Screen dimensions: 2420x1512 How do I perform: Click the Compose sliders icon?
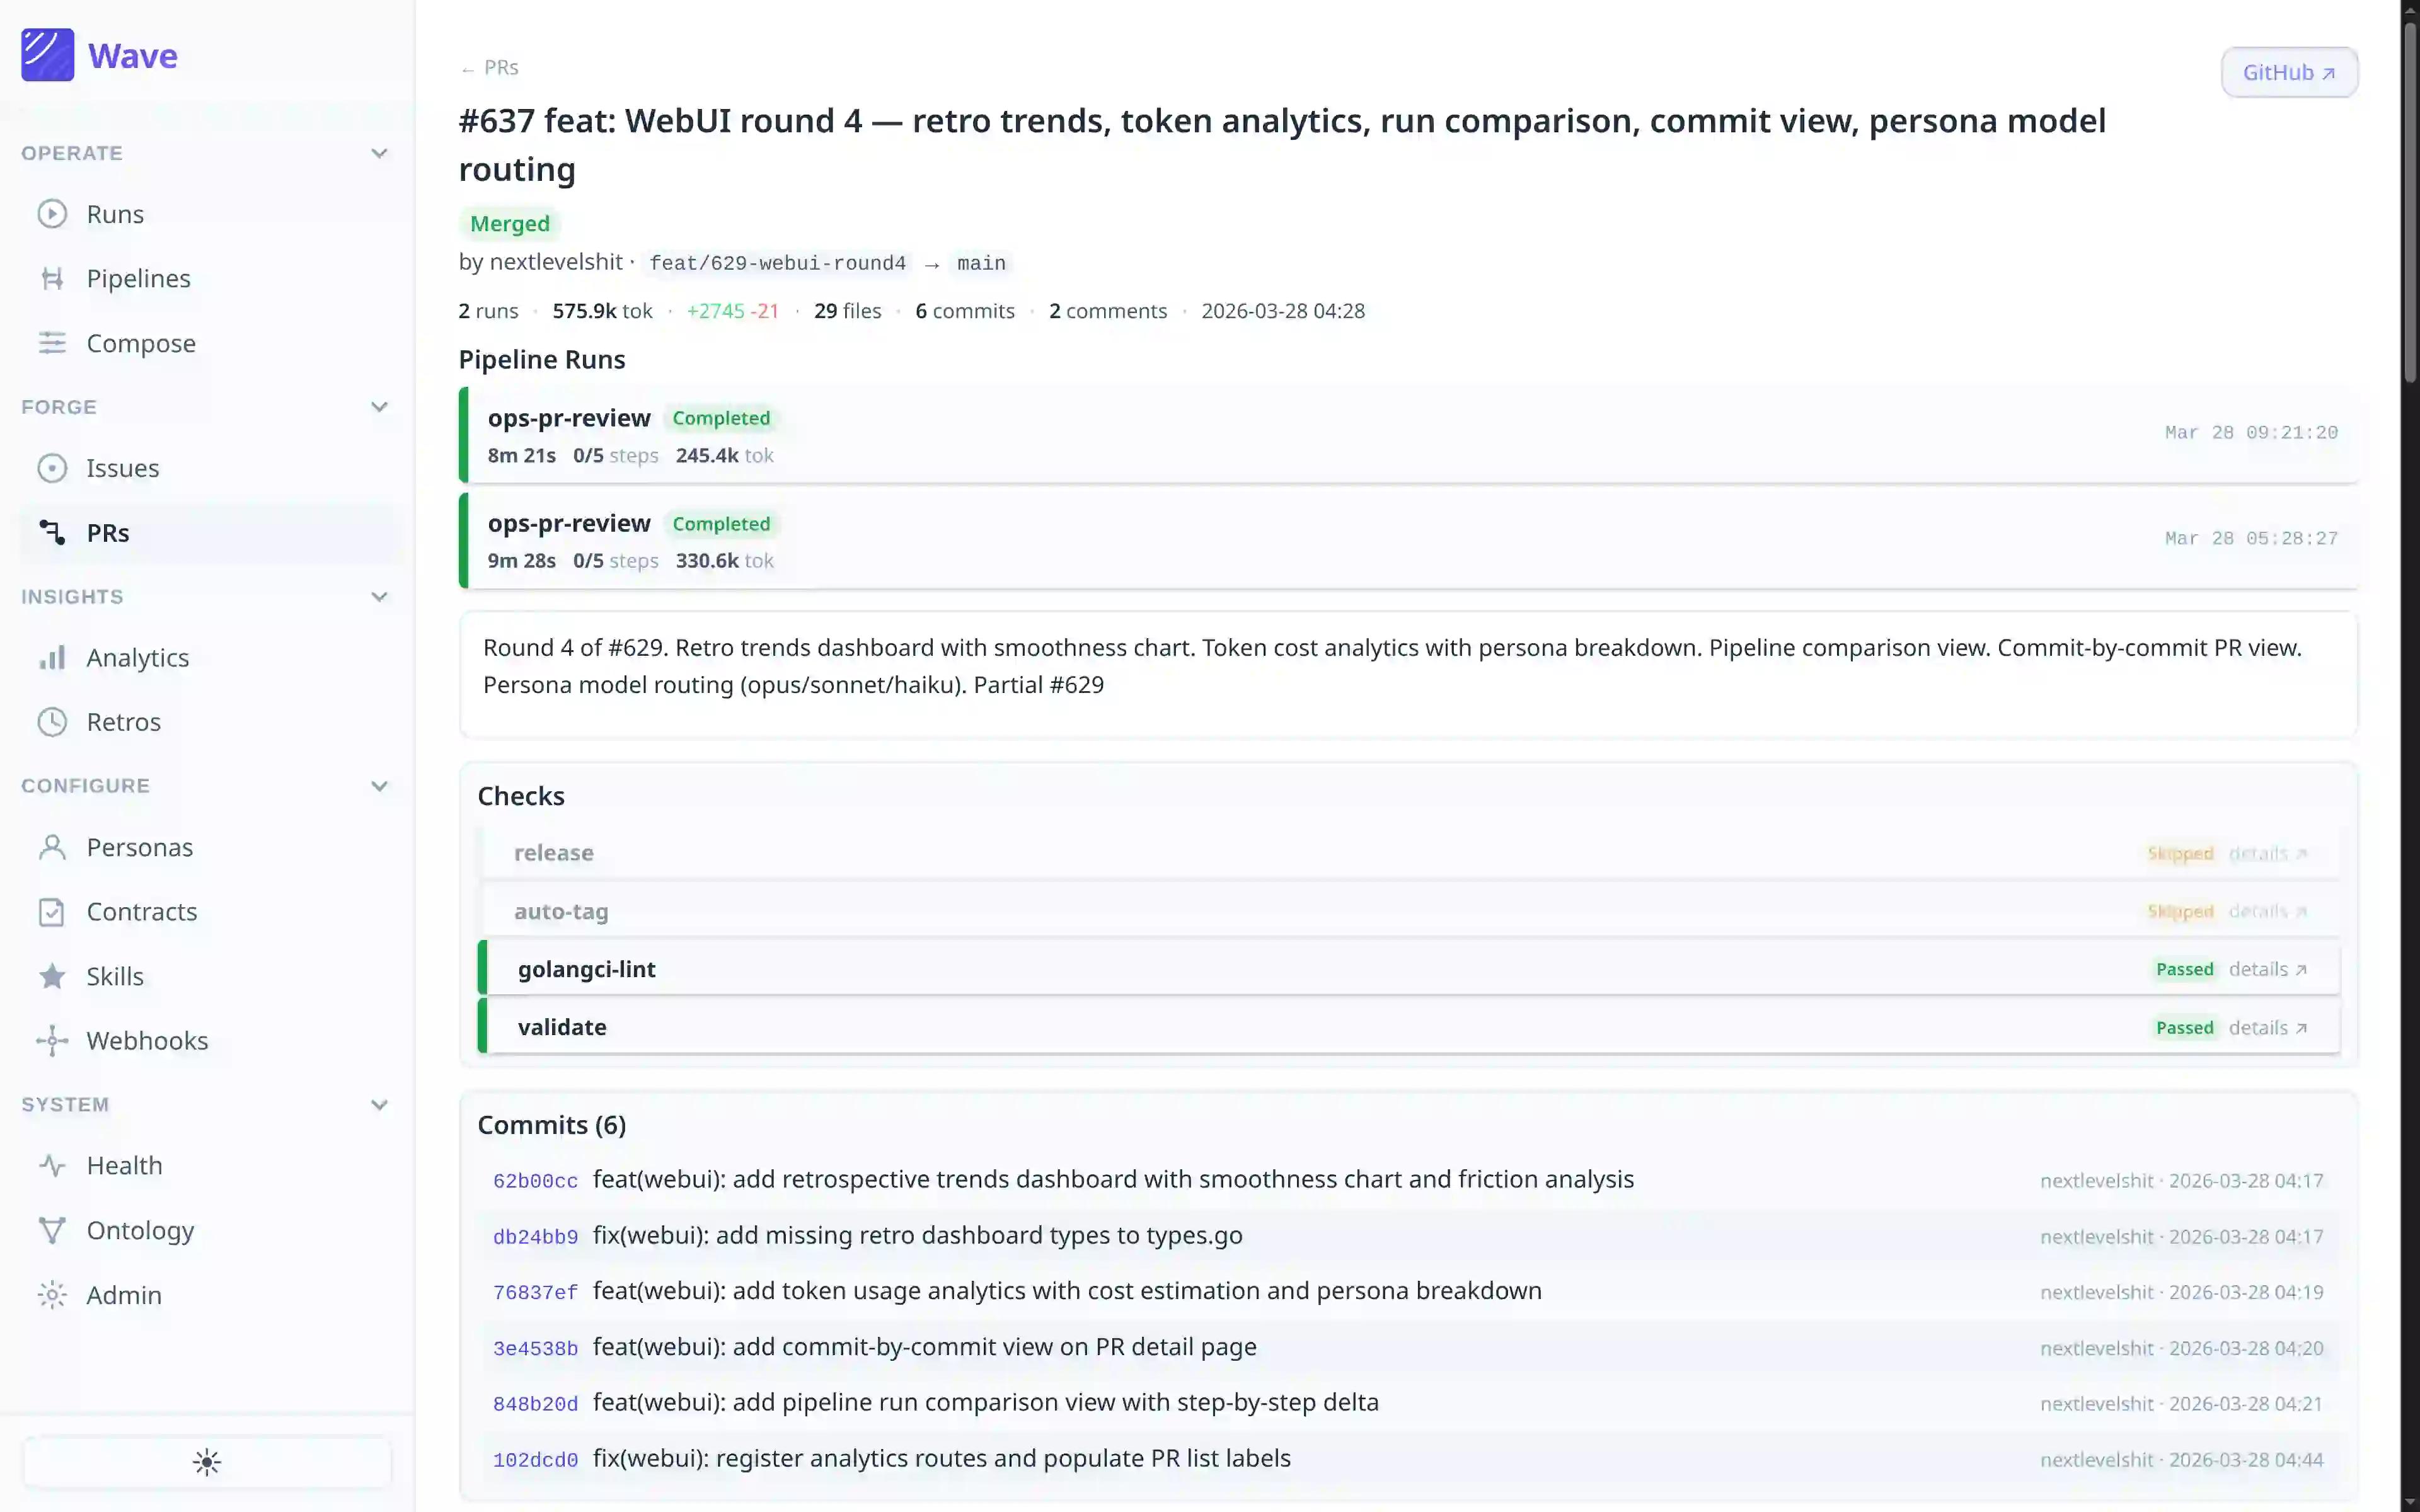[52, 343]
